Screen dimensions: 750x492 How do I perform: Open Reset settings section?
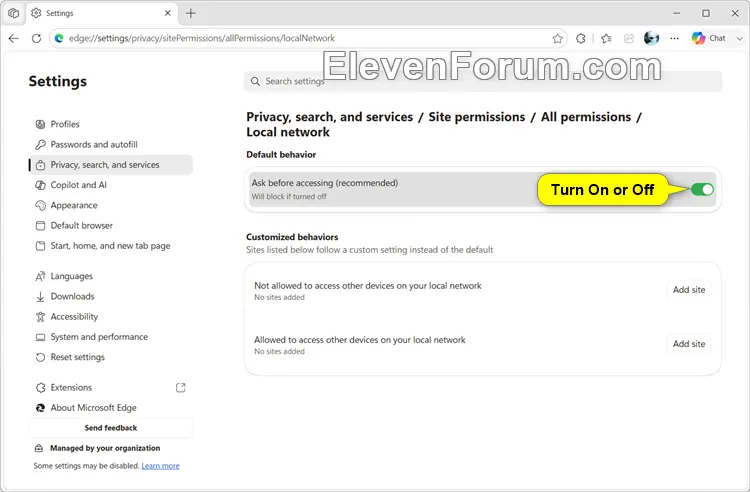[111, 357]
